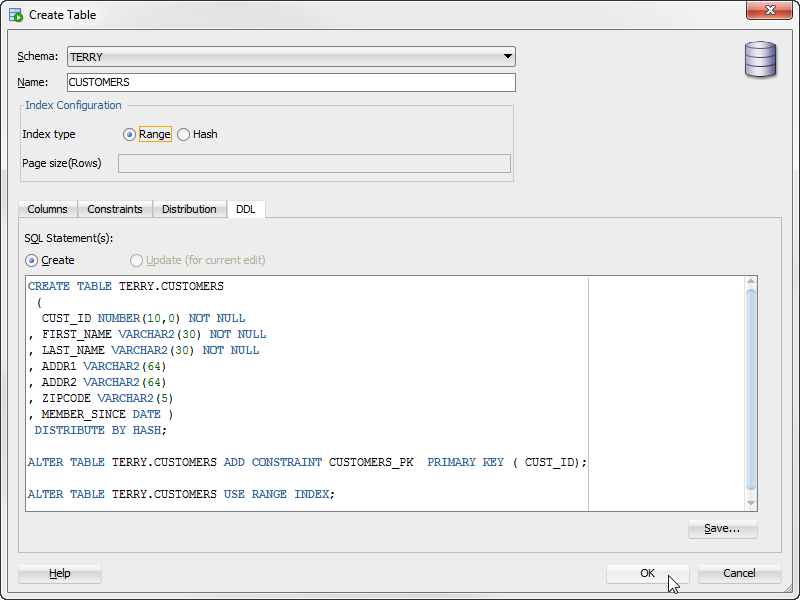Click the database cylinder icon
This screenshot has height=600, width=800.
point(760,60)
